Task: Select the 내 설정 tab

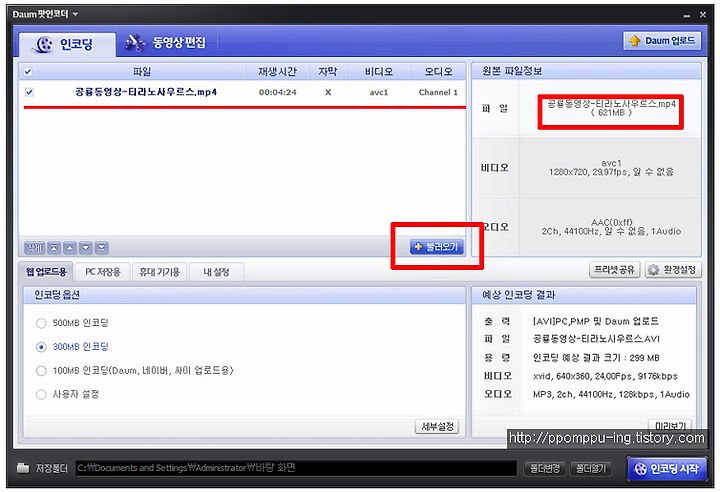Action: (216, 272)
